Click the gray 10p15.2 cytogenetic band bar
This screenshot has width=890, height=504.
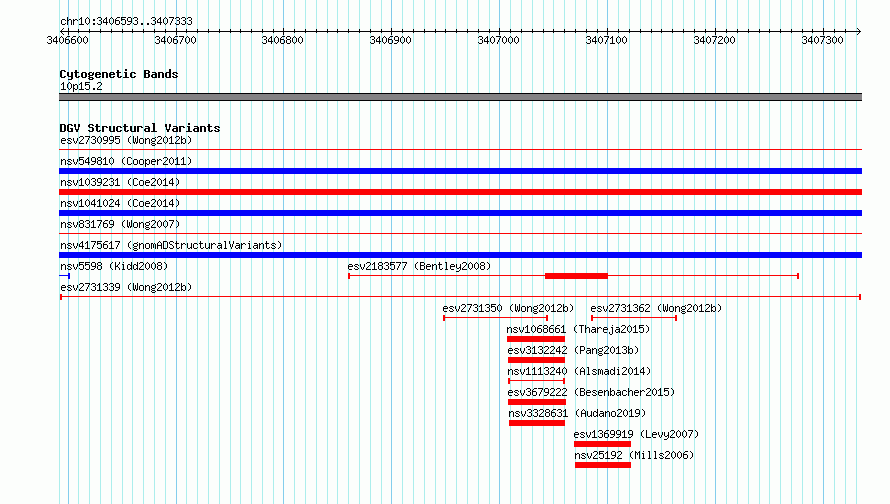tap(460, 97)
